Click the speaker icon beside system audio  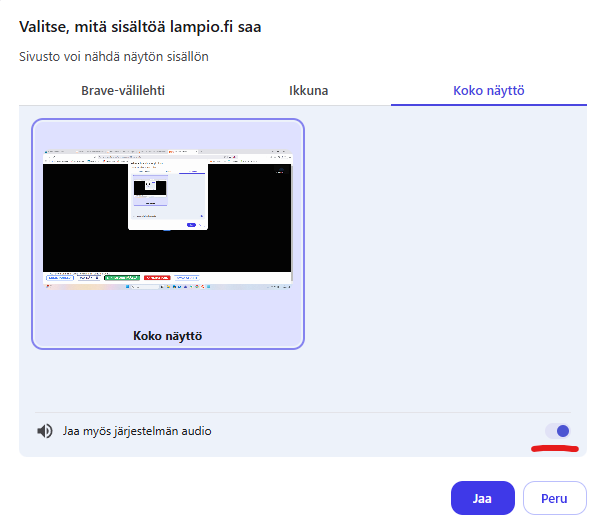45,431
